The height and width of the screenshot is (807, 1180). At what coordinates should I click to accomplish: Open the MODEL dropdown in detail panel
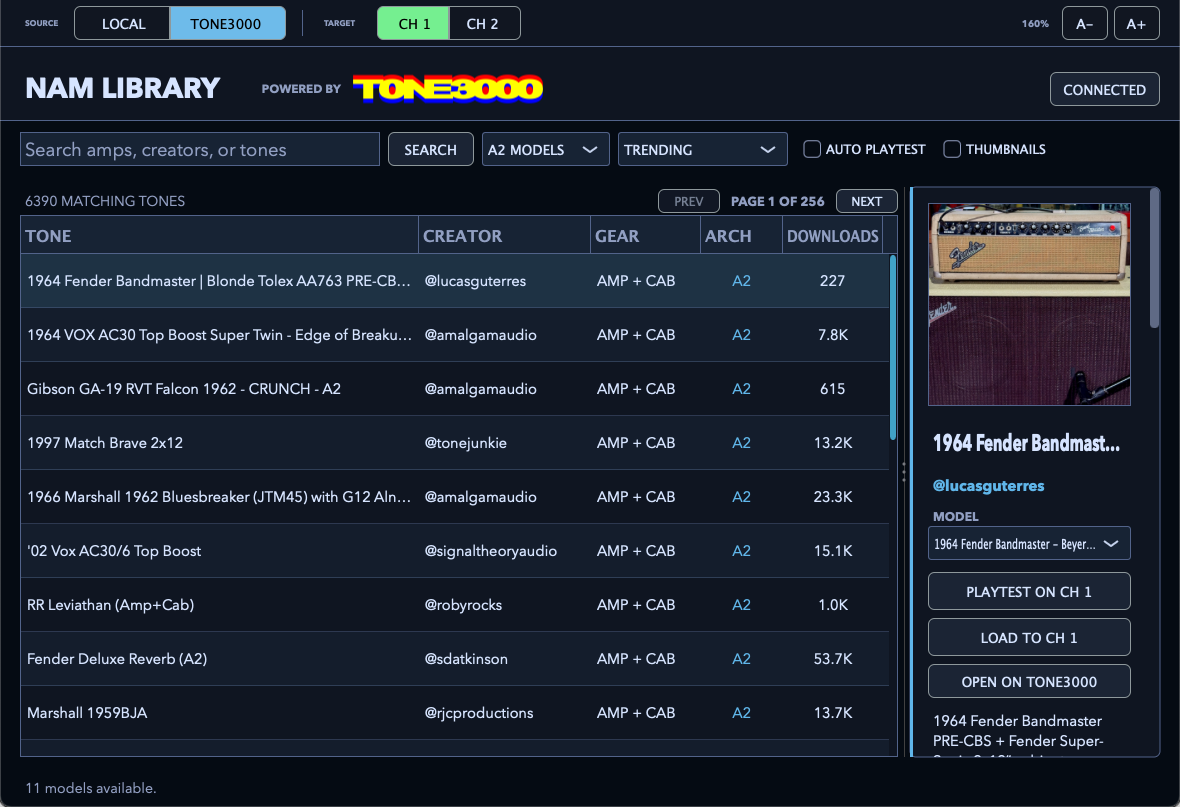[1029, 544]
